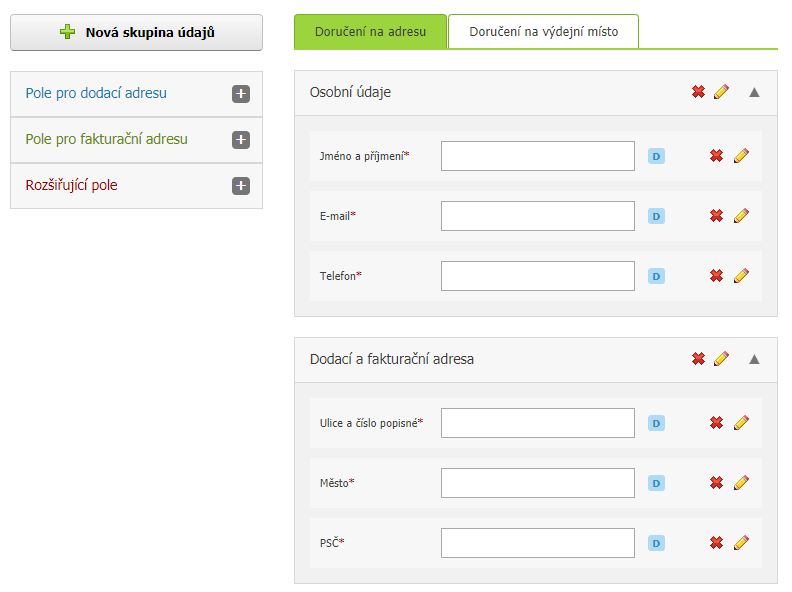Toggle the D badge next to Telefon
792x592 pixels.
click(x=656, y=276)
